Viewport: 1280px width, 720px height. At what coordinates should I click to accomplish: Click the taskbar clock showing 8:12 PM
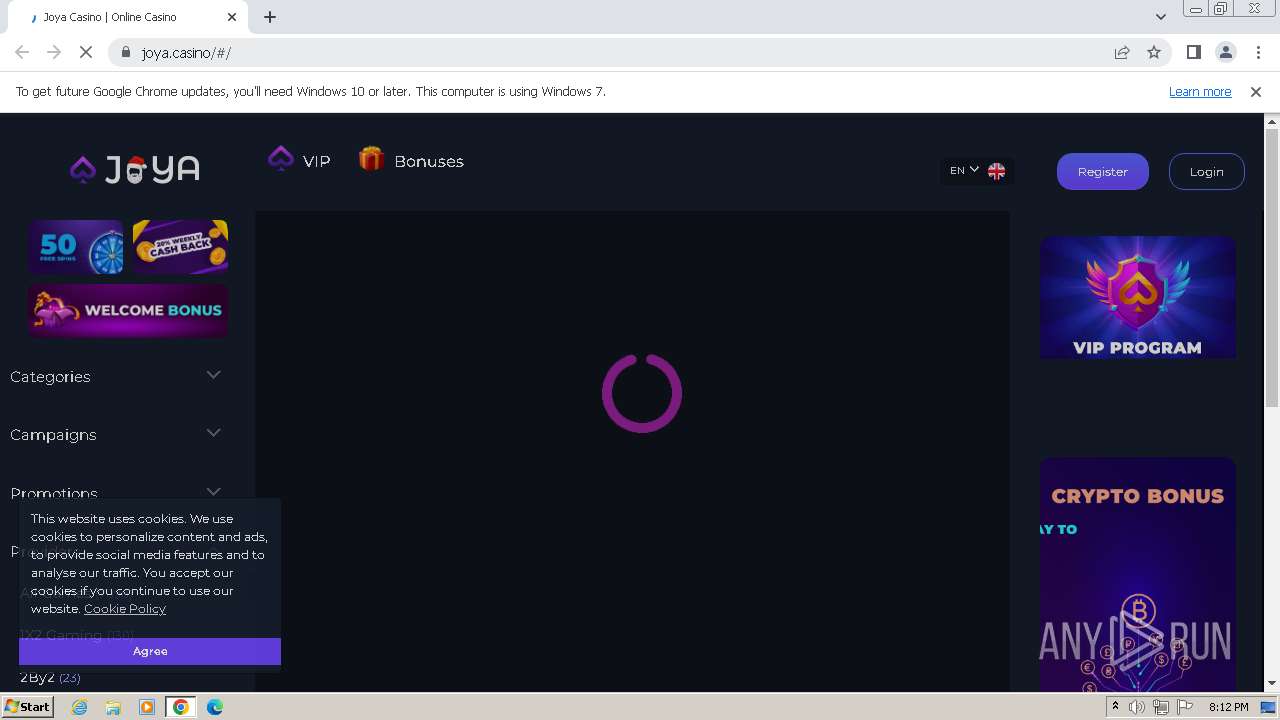pyautogui.click(x=1228, y=707)
